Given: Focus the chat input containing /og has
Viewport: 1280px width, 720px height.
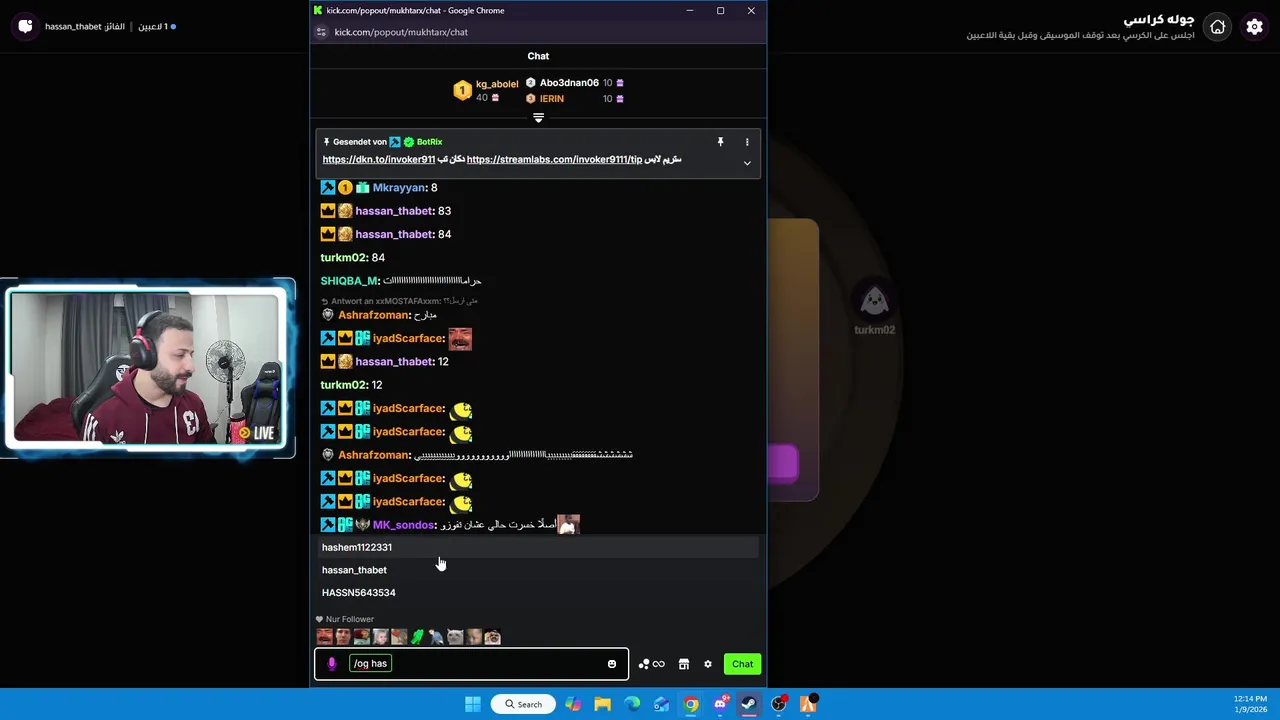Looking at the screenshot, I should point(472,664).
